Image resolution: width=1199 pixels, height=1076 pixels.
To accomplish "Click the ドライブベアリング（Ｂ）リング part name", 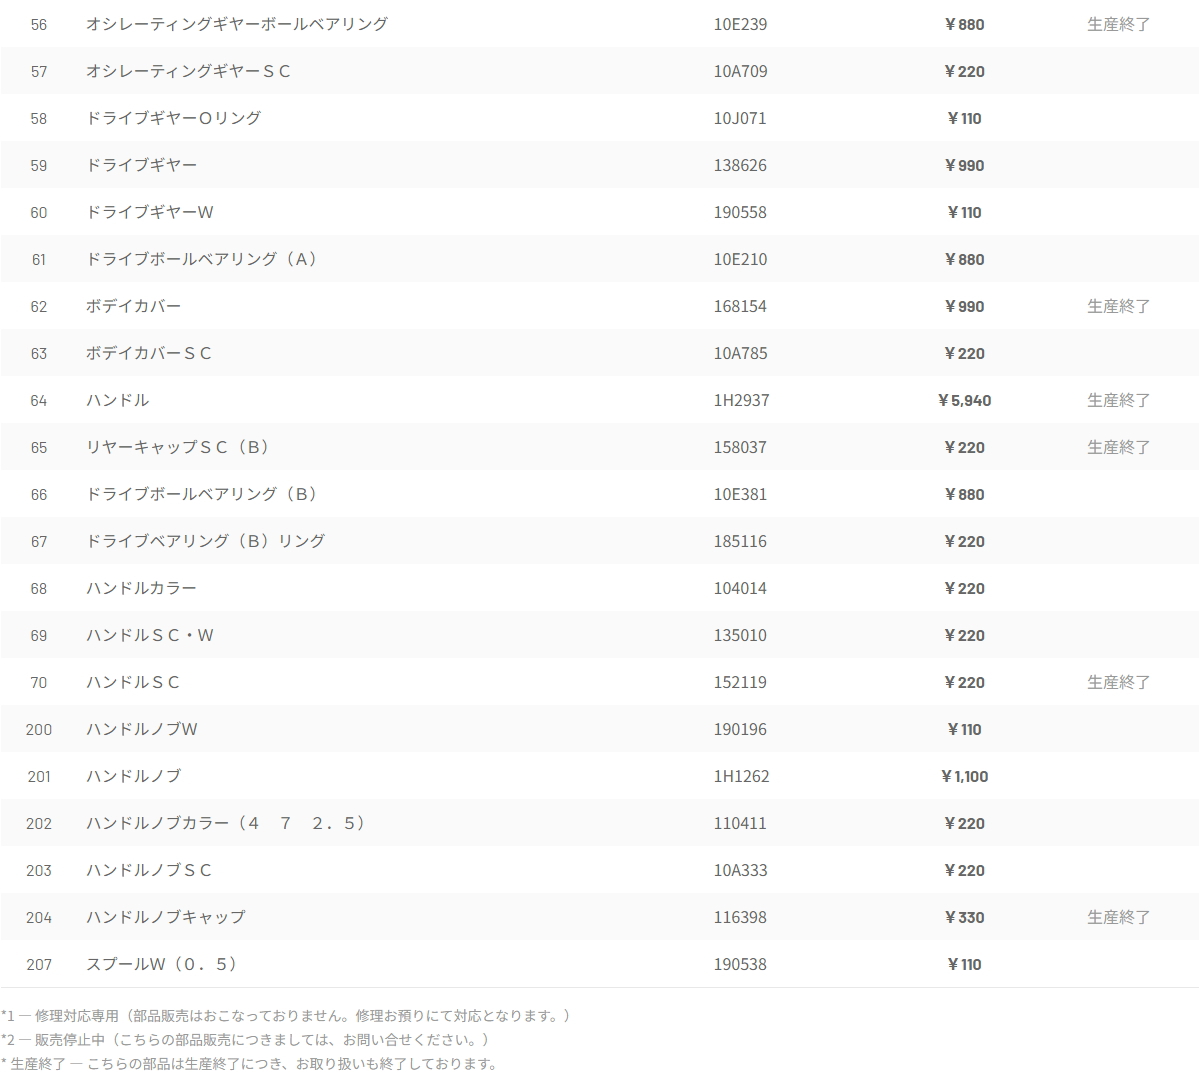I will click(205, 541).
